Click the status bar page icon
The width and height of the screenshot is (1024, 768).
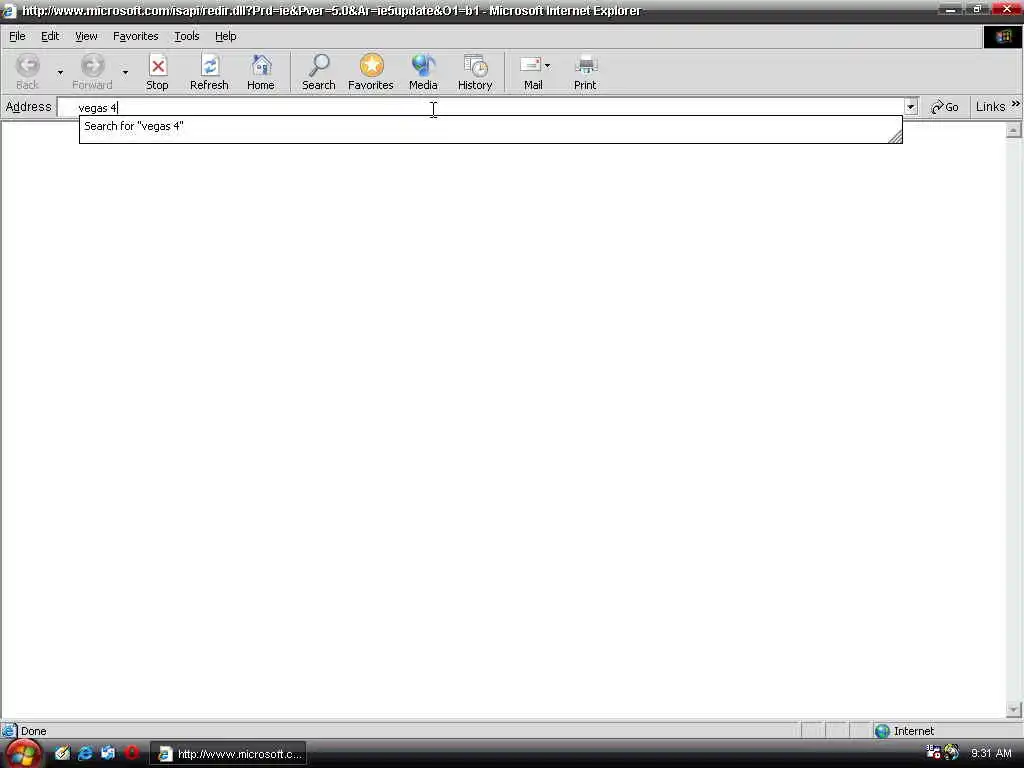click(x=8, y=731)
